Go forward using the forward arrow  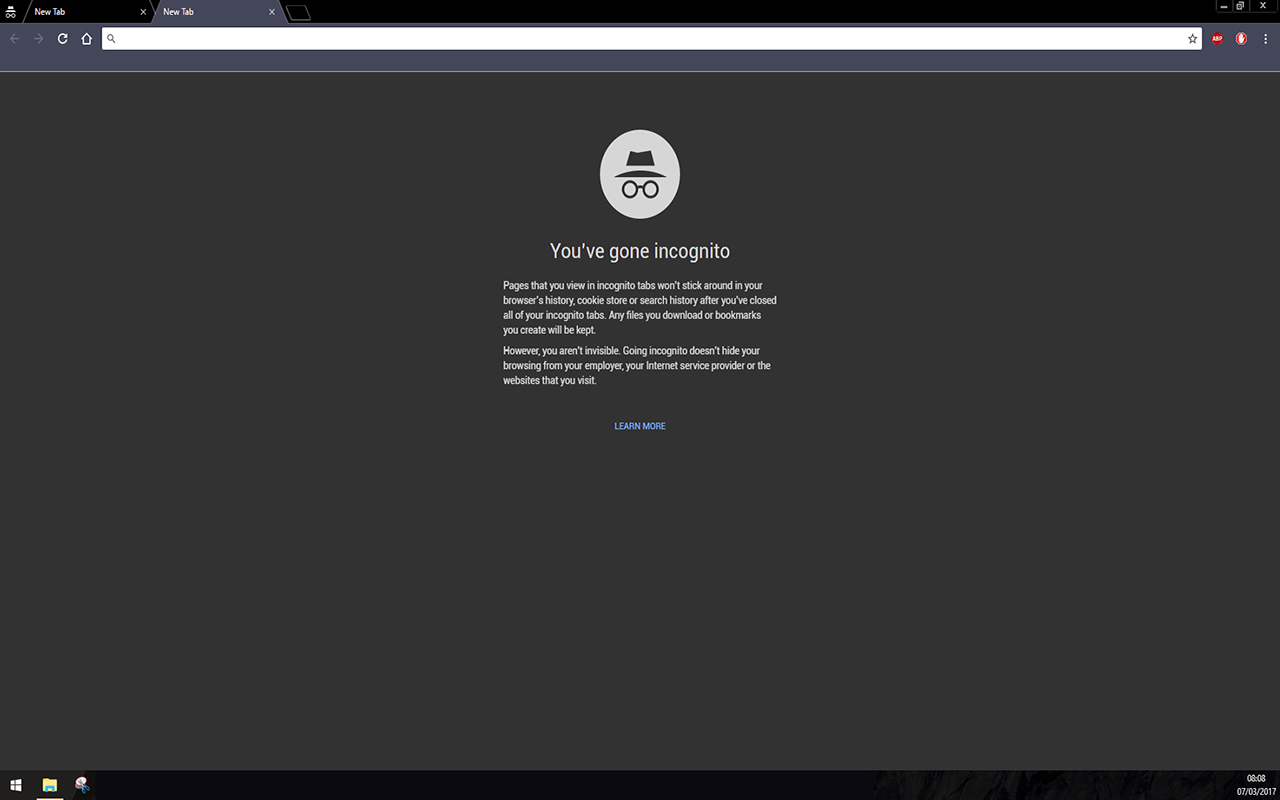(38, 39)
